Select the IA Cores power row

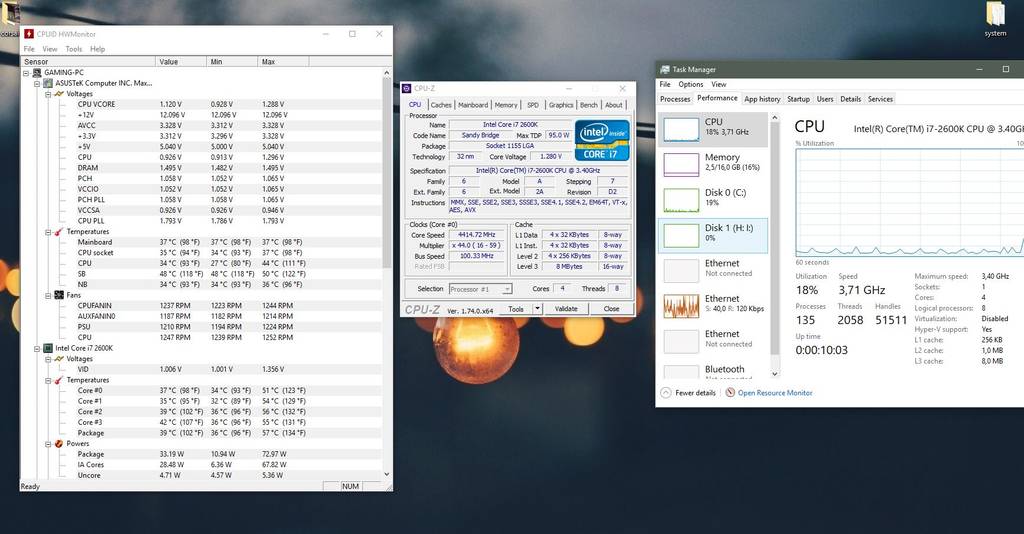pyautogui.click(x=201, y=465)
